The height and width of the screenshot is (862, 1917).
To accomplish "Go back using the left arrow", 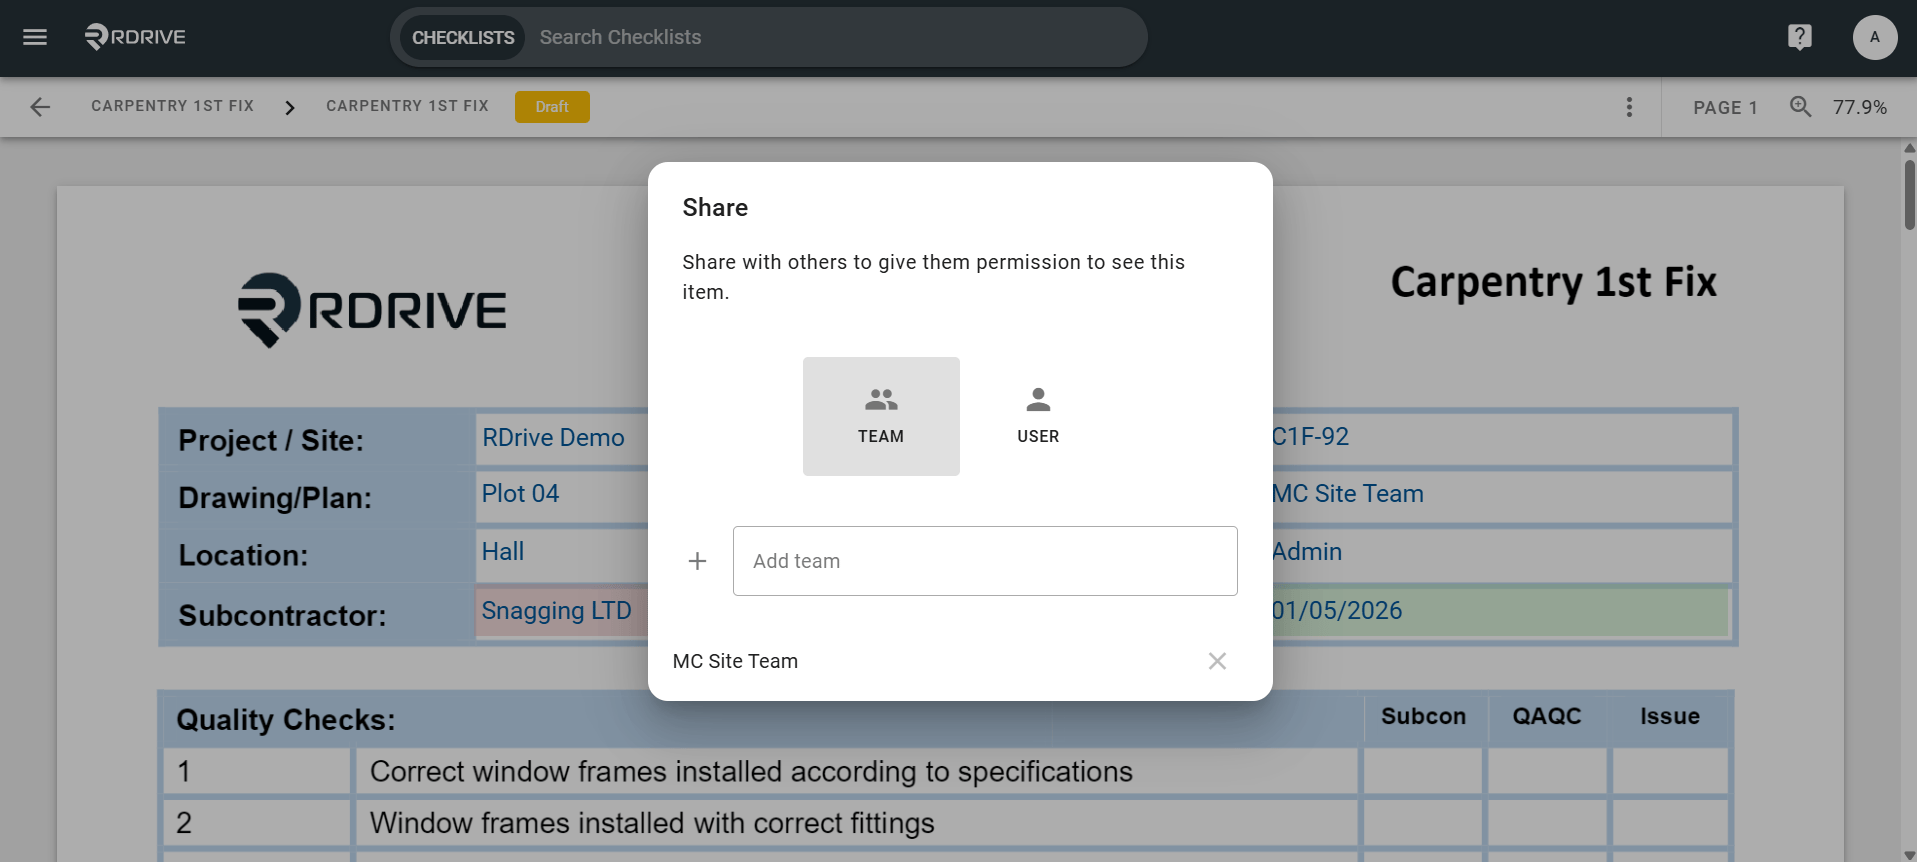I will (40, 107).
